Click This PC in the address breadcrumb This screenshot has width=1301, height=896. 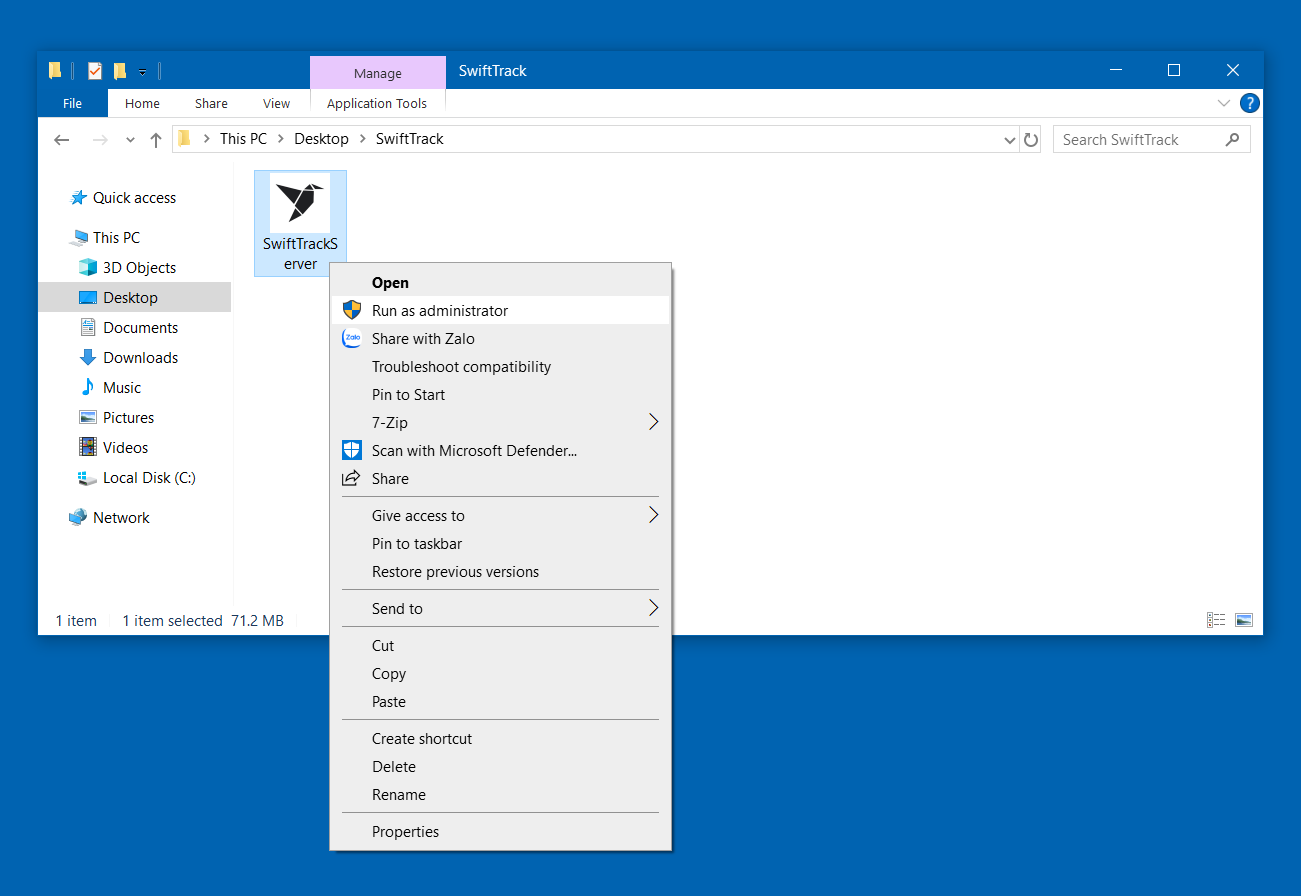(x=243, y=139)
